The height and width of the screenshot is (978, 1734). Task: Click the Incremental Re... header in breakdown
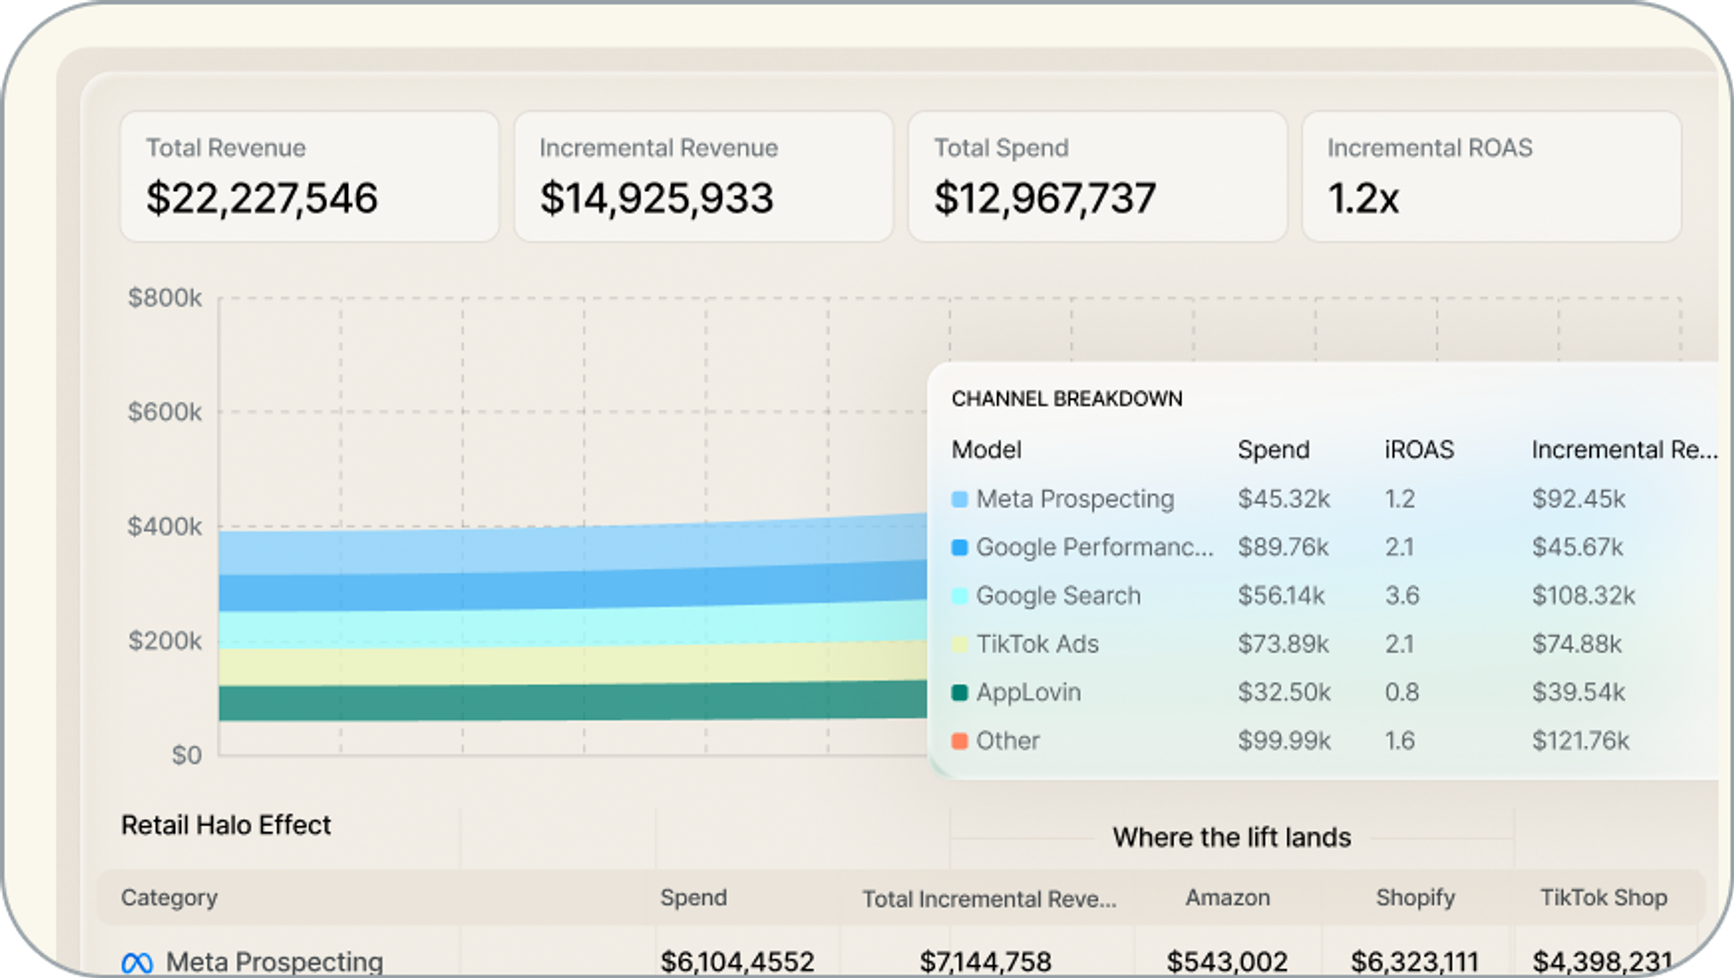(1624, 450)
